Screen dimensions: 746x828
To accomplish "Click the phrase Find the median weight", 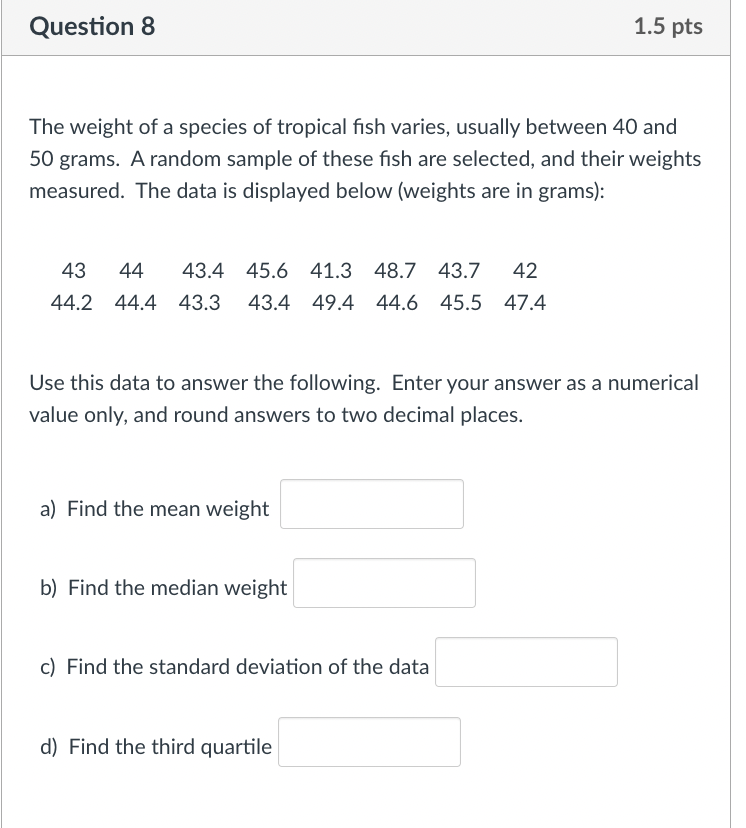I will [176, 587].
